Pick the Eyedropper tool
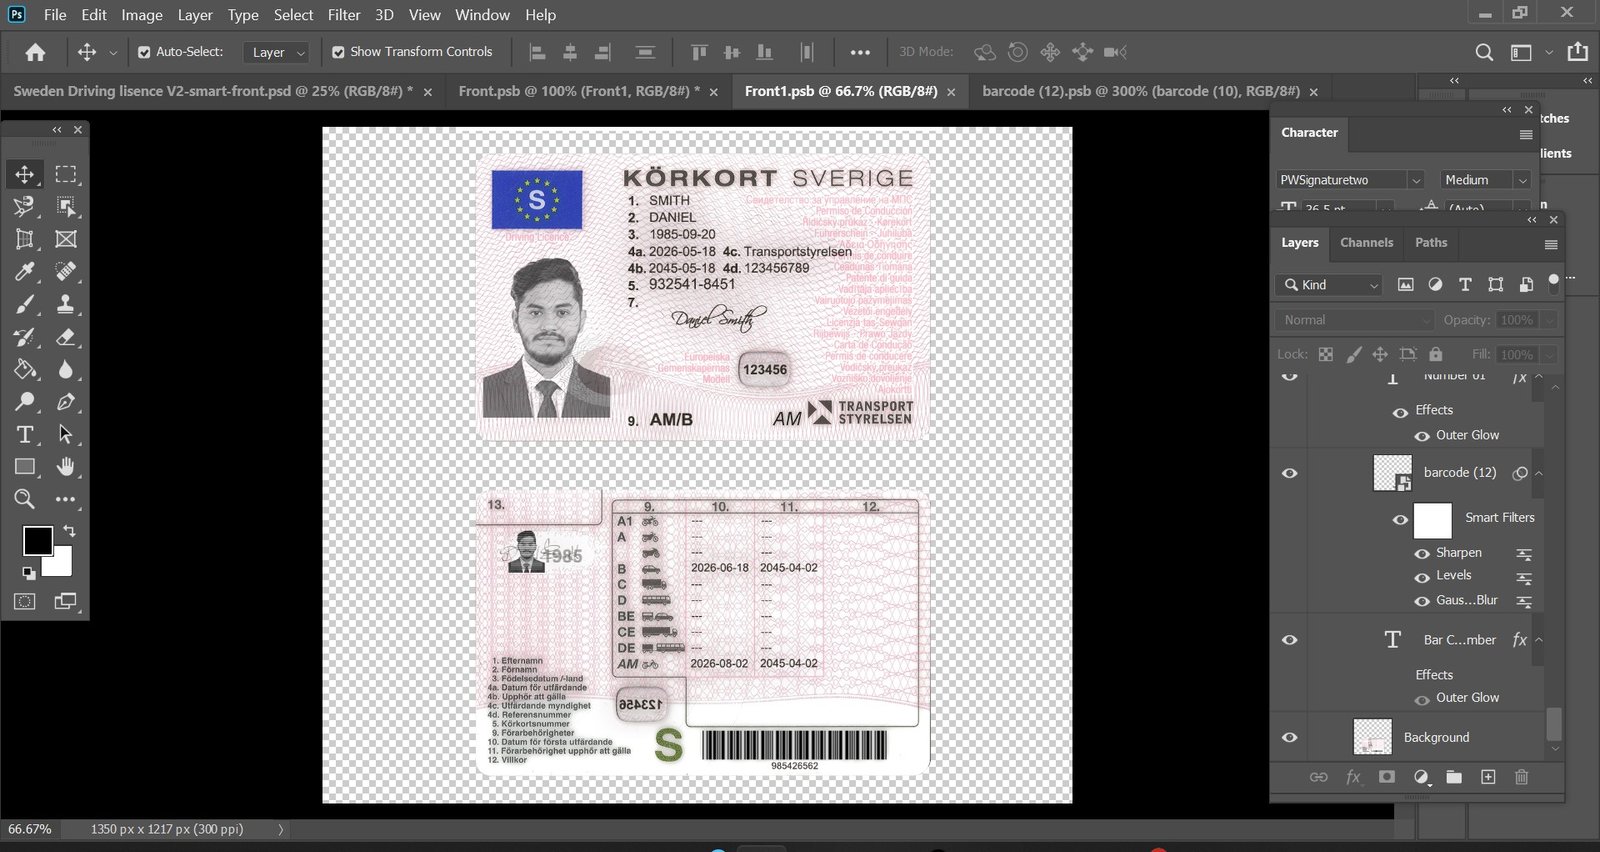This screenshot has height=852, width=1600. (24, 272)
